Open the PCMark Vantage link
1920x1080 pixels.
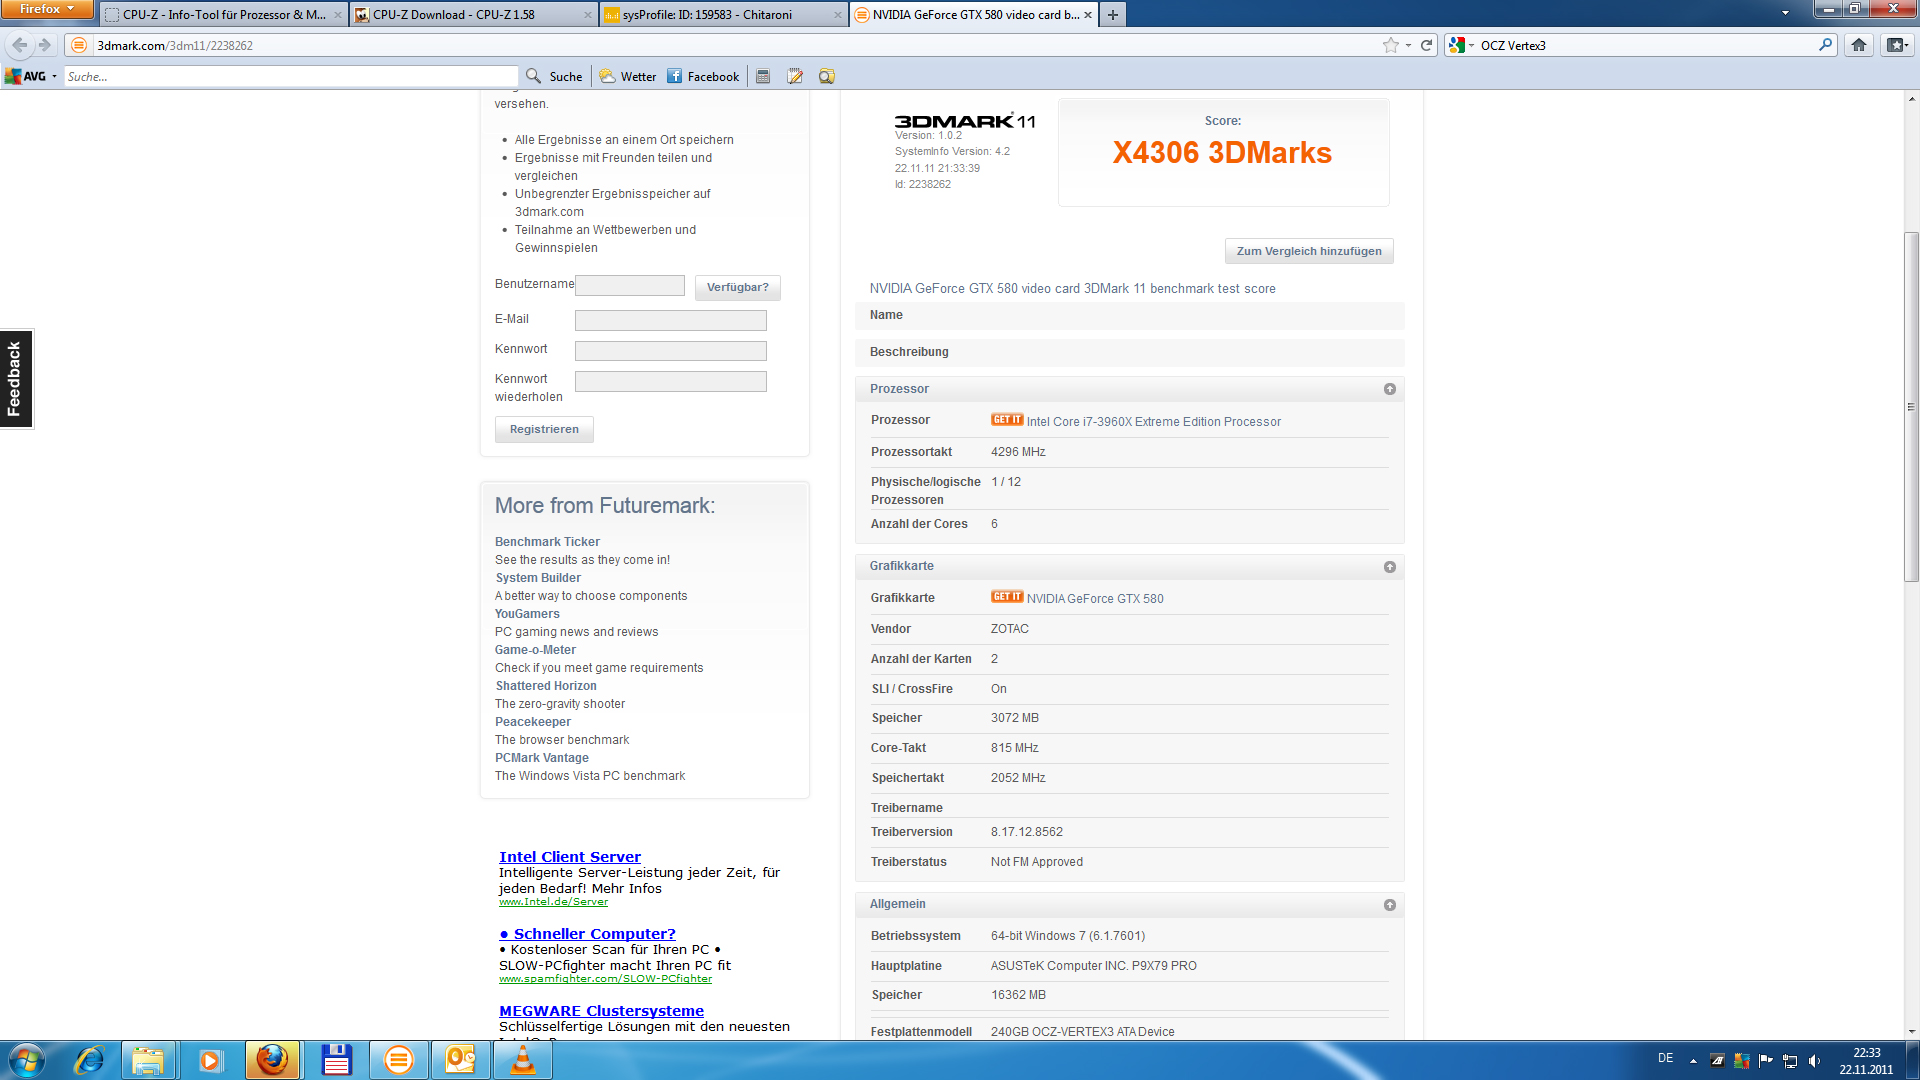point(542,758)
